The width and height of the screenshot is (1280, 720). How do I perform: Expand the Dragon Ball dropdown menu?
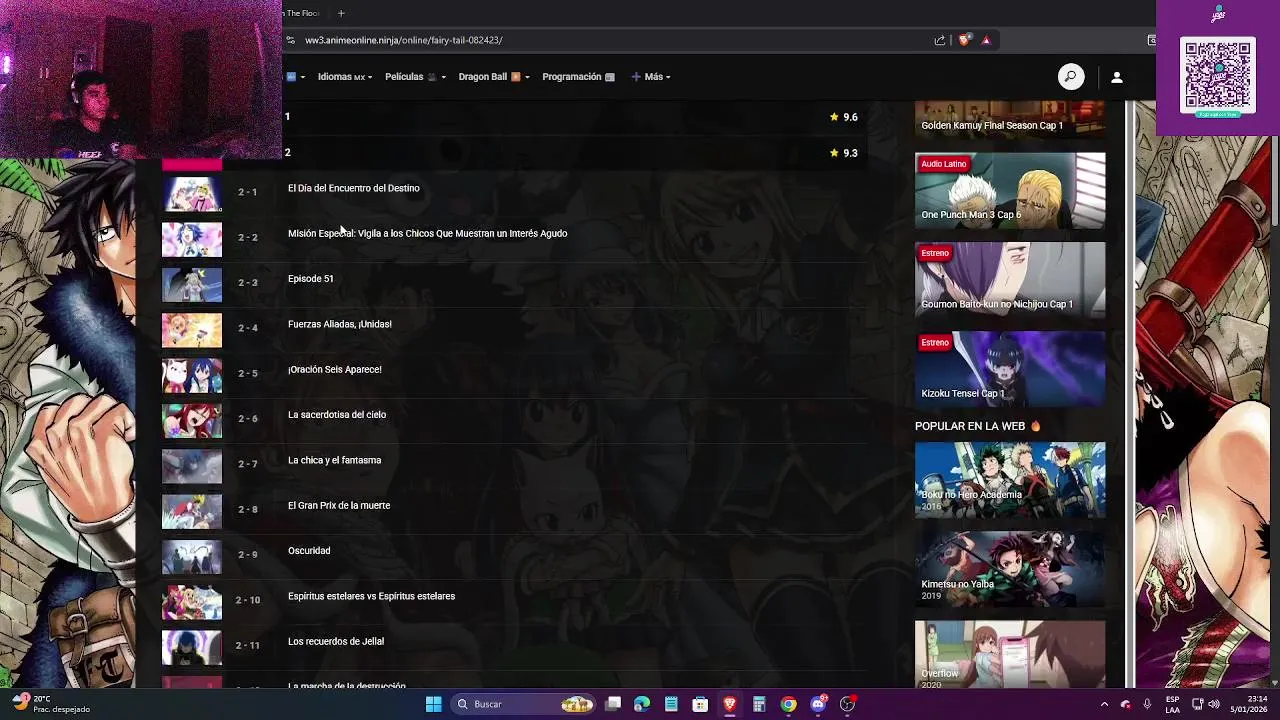click(494, 77)
